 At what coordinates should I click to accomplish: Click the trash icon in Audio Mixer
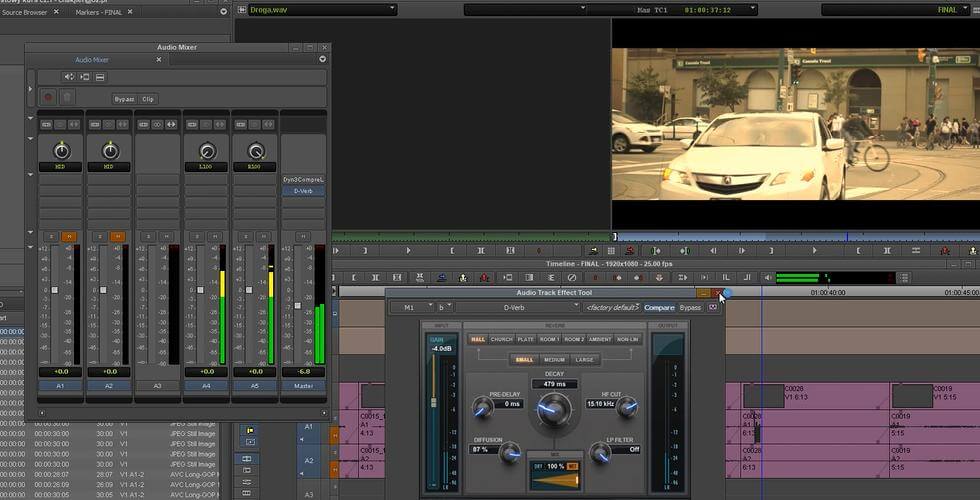coord(67,97)
